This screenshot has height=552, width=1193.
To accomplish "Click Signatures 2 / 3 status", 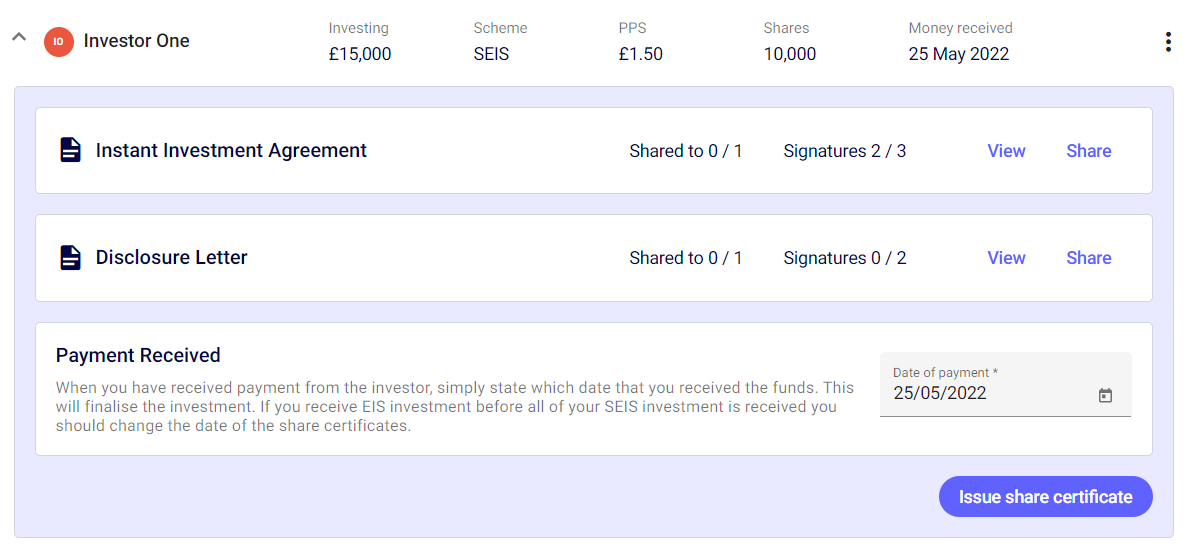I will [x=845, y=151].
